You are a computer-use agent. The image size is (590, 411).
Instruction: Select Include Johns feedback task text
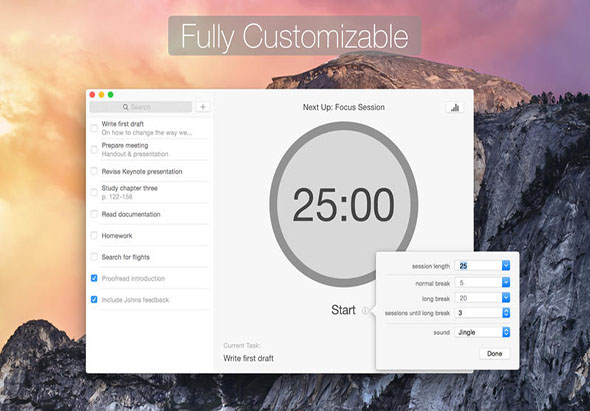coord(135,300)
